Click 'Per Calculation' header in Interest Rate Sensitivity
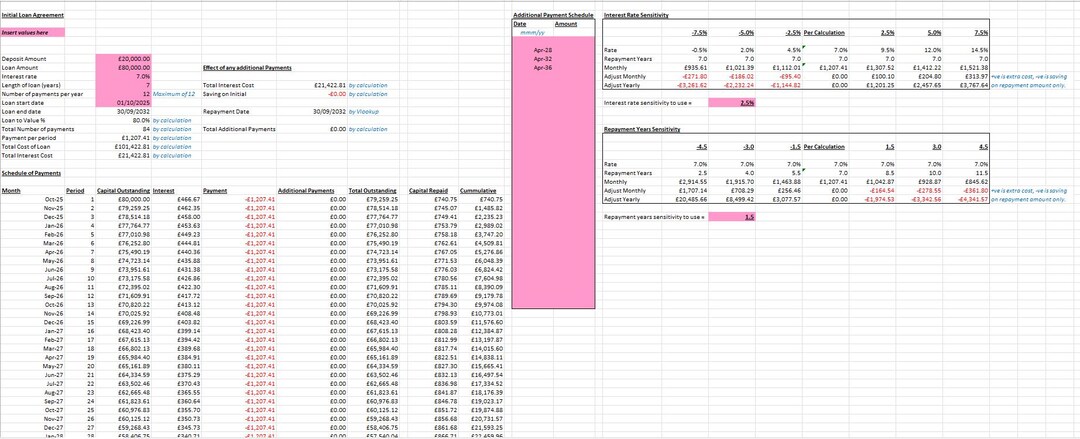1080x439 pixels. 824,32
